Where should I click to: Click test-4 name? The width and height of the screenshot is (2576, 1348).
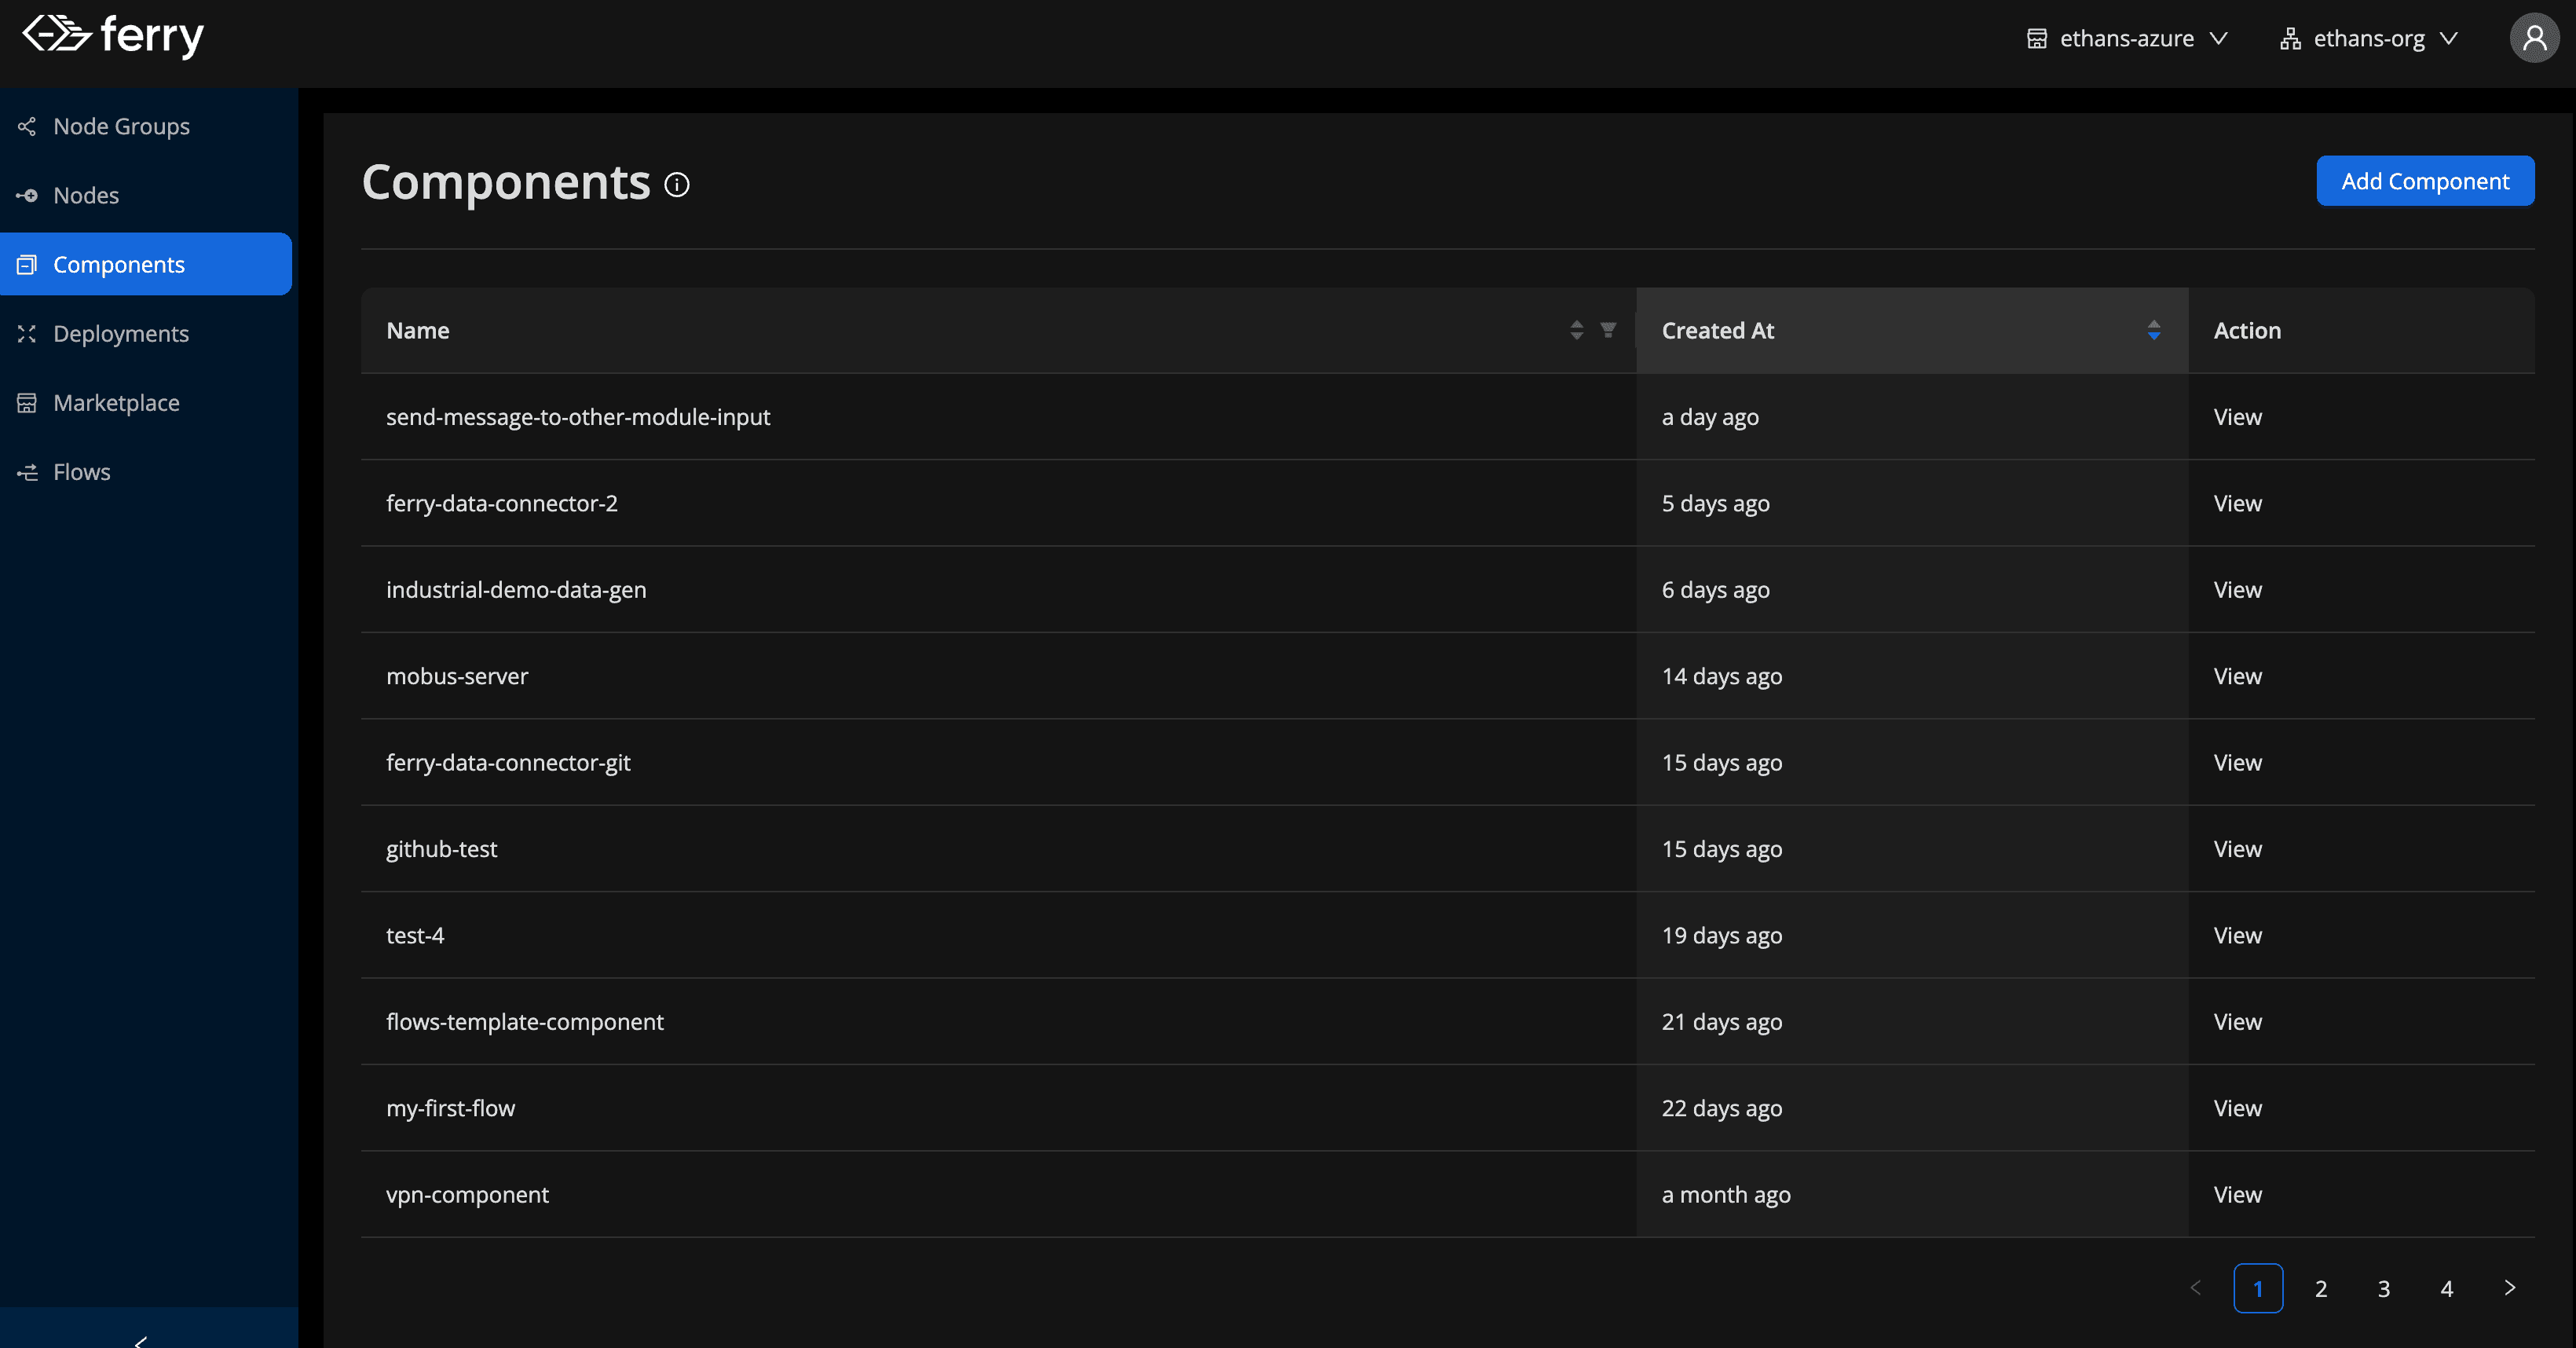point(415,935)
